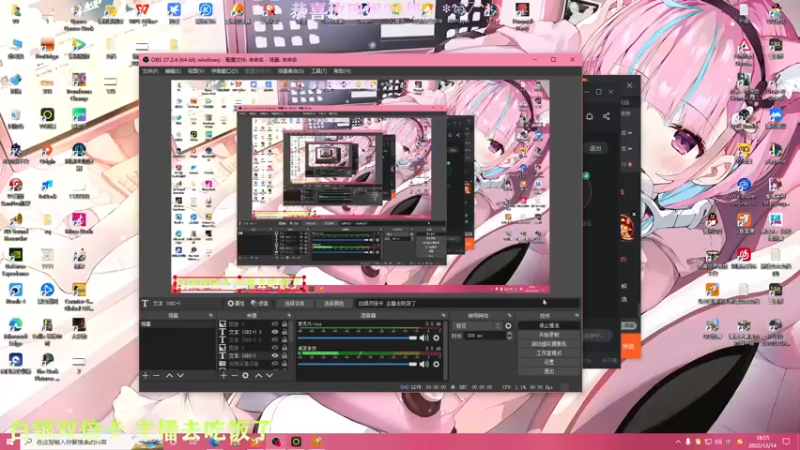Viewport: 800px width, 450px height.
Task: Click the share icon in background window
Action: tap(606, 116)
